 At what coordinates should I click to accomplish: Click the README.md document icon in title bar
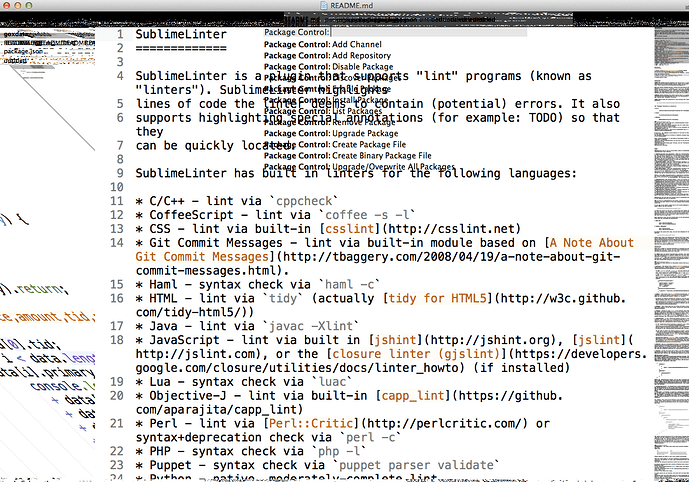[x=325, y=6]
